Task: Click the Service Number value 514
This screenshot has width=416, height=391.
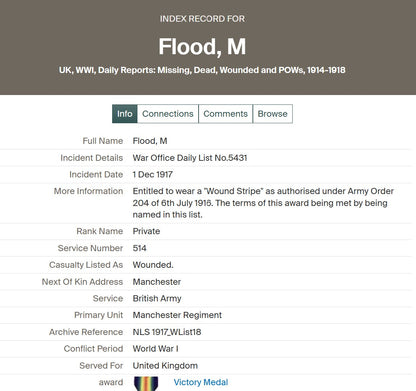Action: click(x=139, y=248)
